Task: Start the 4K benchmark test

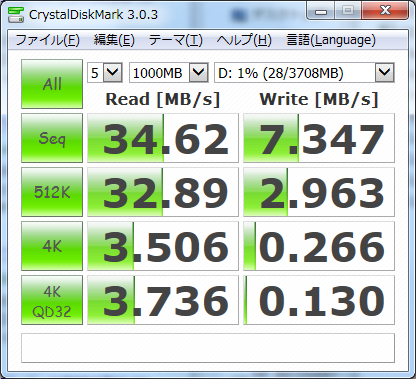Action: pos(52,246)
